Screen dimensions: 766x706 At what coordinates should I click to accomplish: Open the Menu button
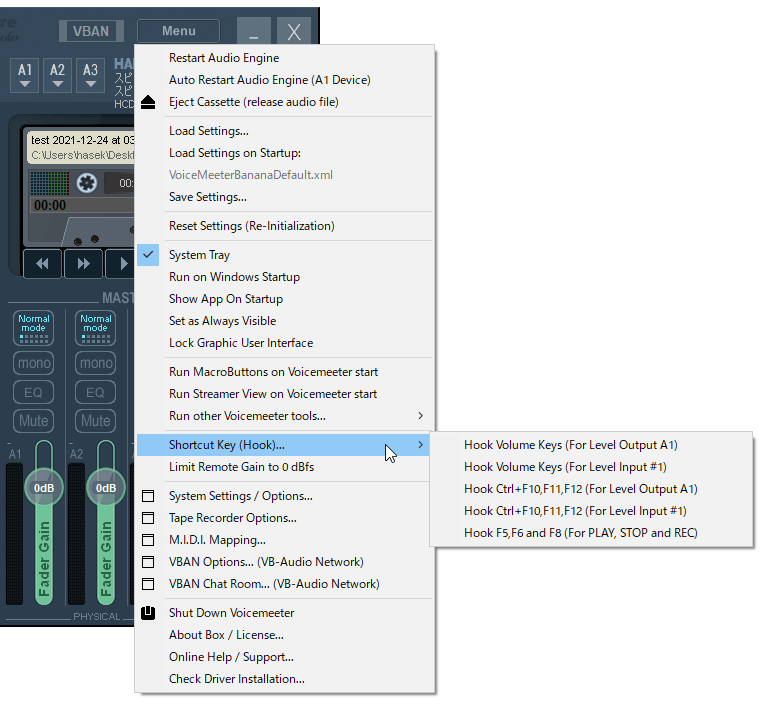tap(178, 31)
